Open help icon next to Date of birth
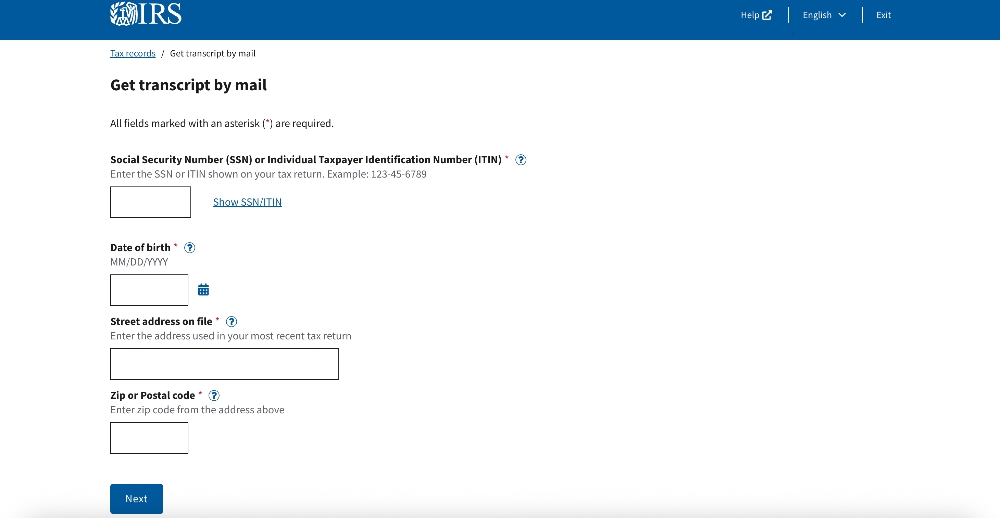1000x518 pixels. [189, 248]
